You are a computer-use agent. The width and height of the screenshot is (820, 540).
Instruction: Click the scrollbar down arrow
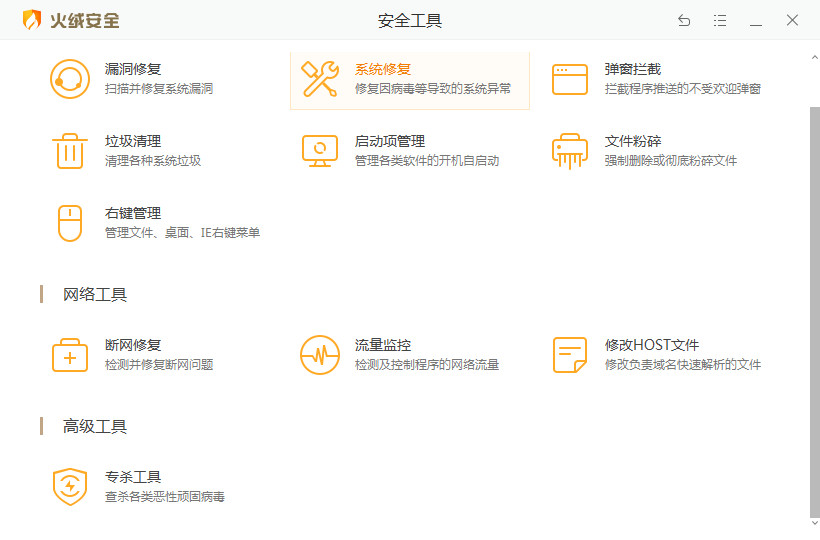coord(814,522)
